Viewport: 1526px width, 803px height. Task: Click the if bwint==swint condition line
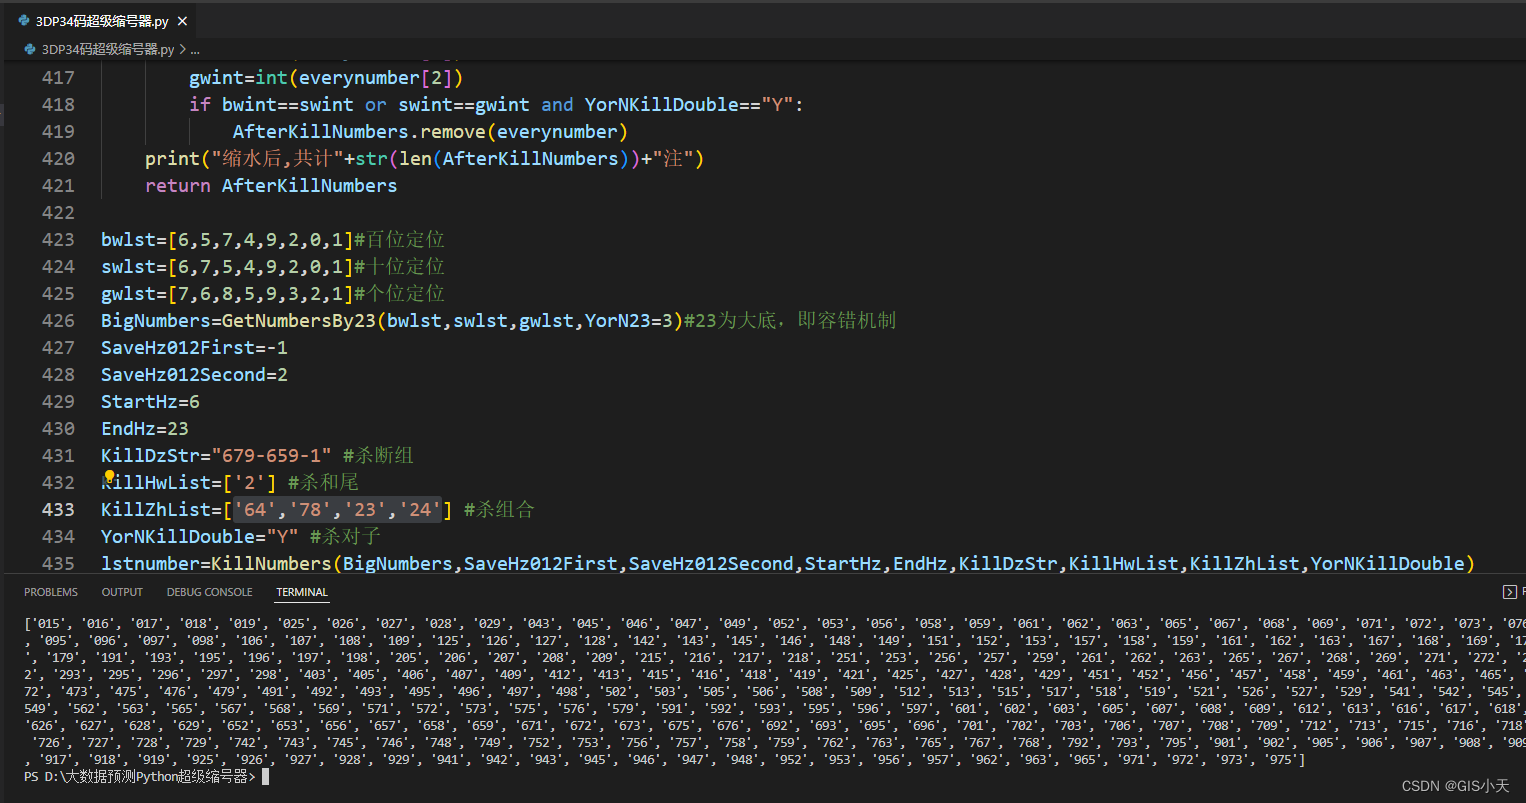(x=496, y=105)
